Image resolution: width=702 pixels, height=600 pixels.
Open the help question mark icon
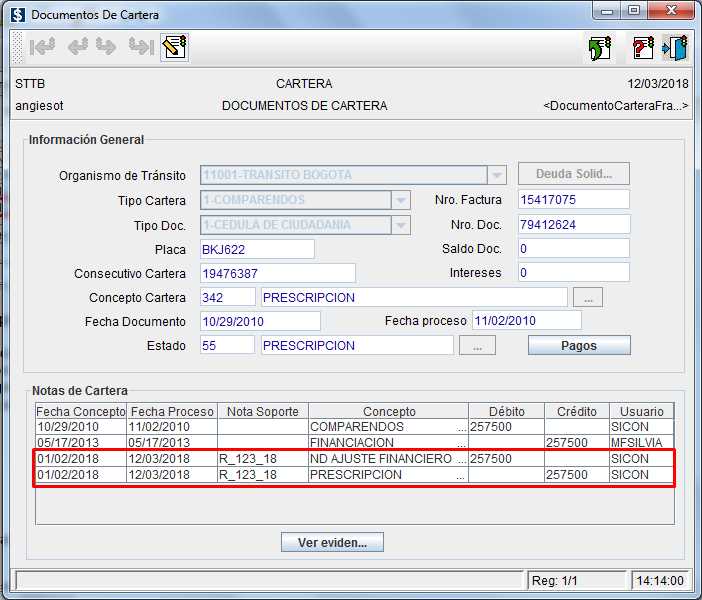pos(643,48)
